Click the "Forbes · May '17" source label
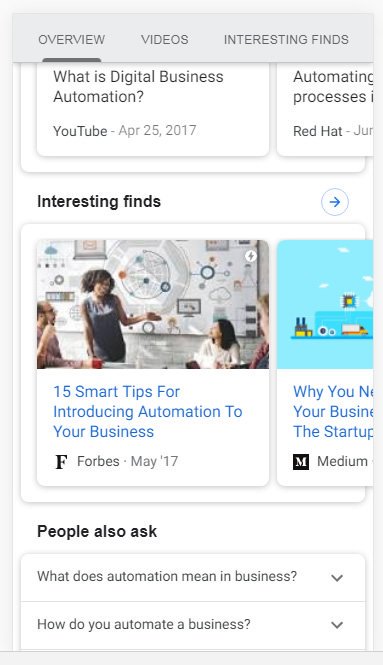 (x=127, y=461)
